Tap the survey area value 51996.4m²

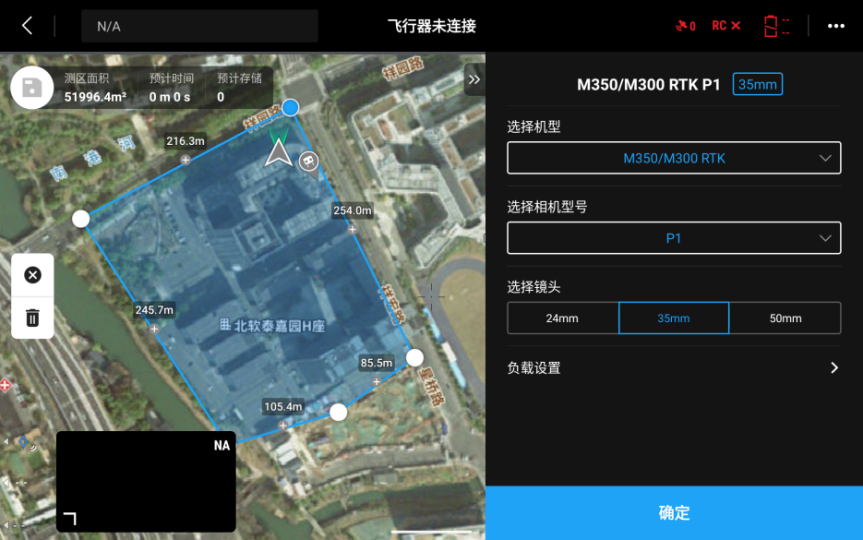point(95,97)
